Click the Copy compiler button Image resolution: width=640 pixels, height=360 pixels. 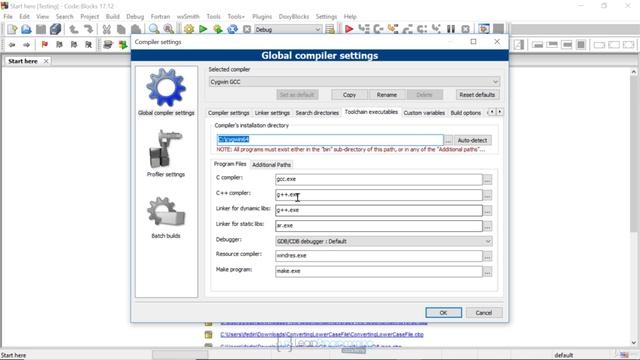349,95
